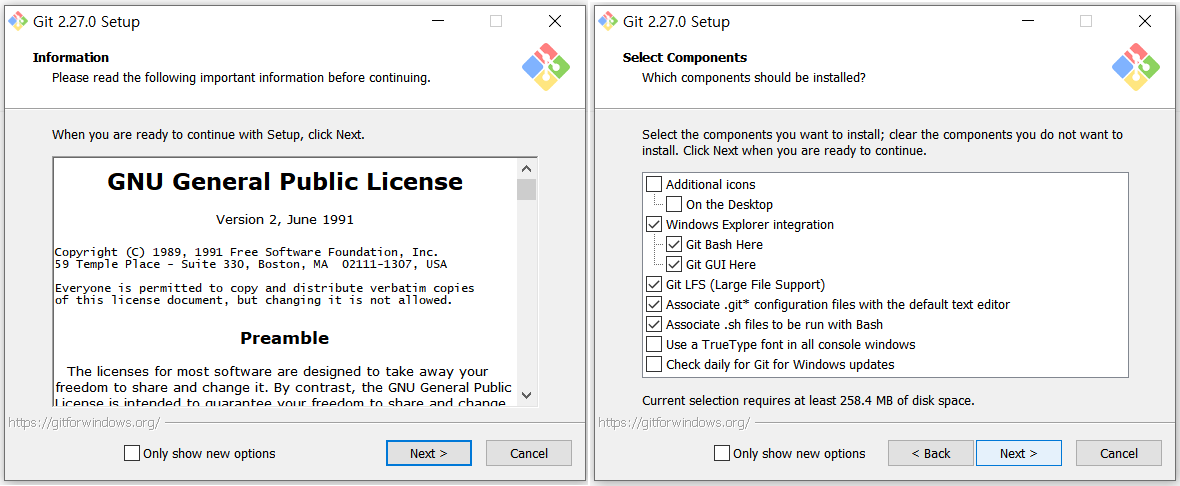Tick Only show new options in Information window
This screenshot has width=1180, height=486.
pyautogui.click(x=132, y=454)
